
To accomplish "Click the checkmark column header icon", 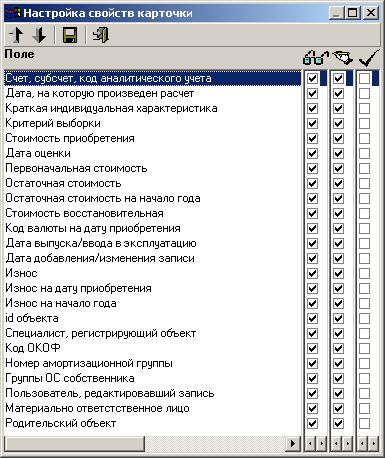I will (x=369, y=57).
